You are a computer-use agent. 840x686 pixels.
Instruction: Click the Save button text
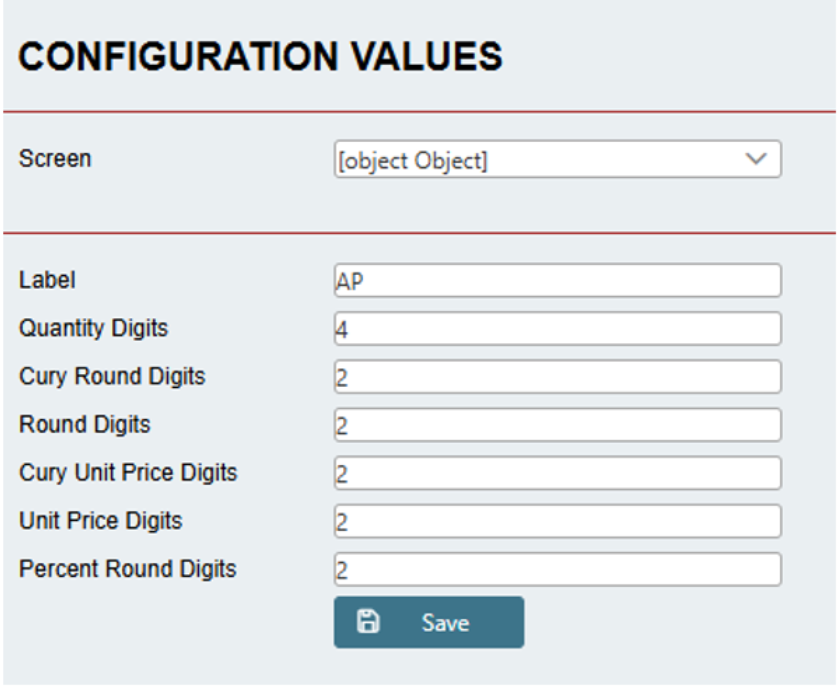pyautogui.click(x=445, y=623)
